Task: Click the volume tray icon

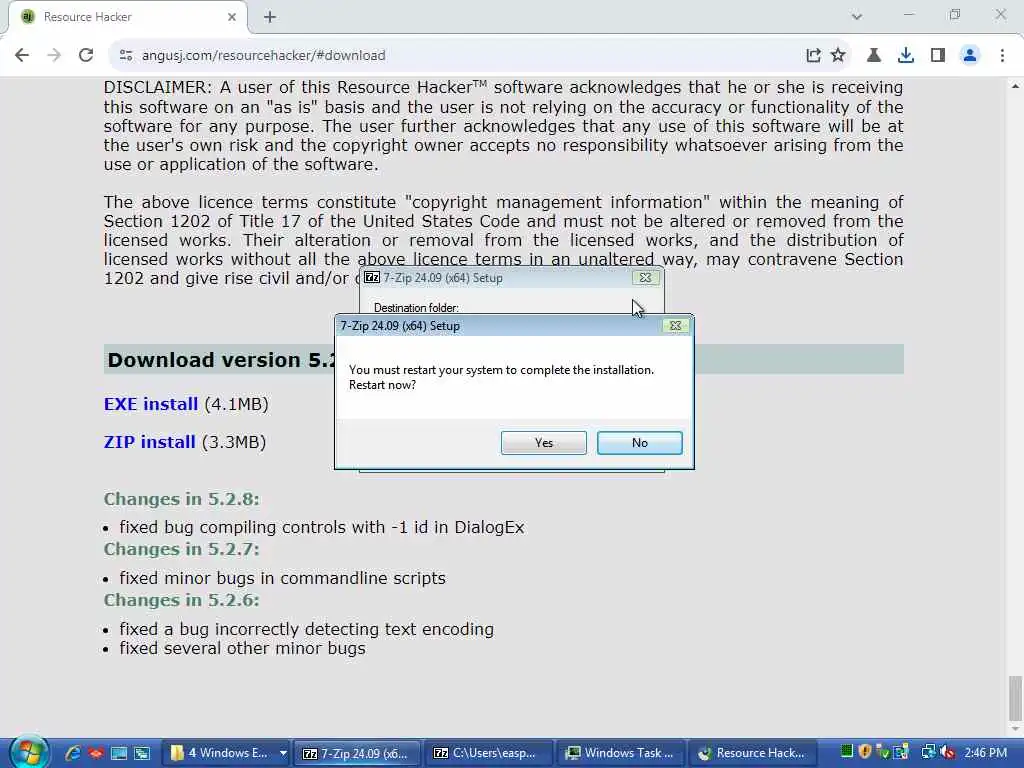Action: [947, 752]
